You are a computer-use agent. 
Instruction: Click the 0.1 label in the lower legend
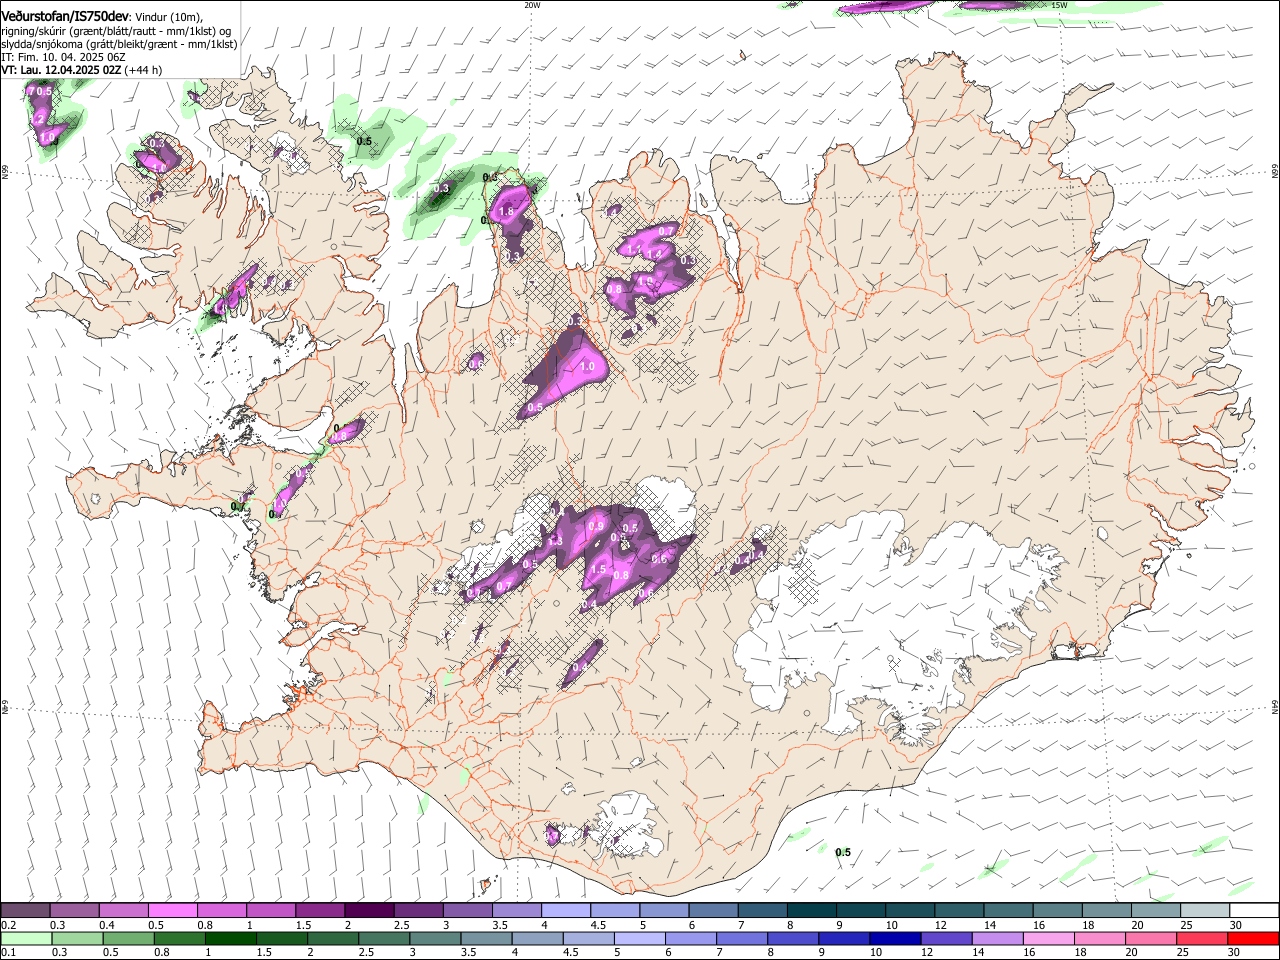coord(8,952)
